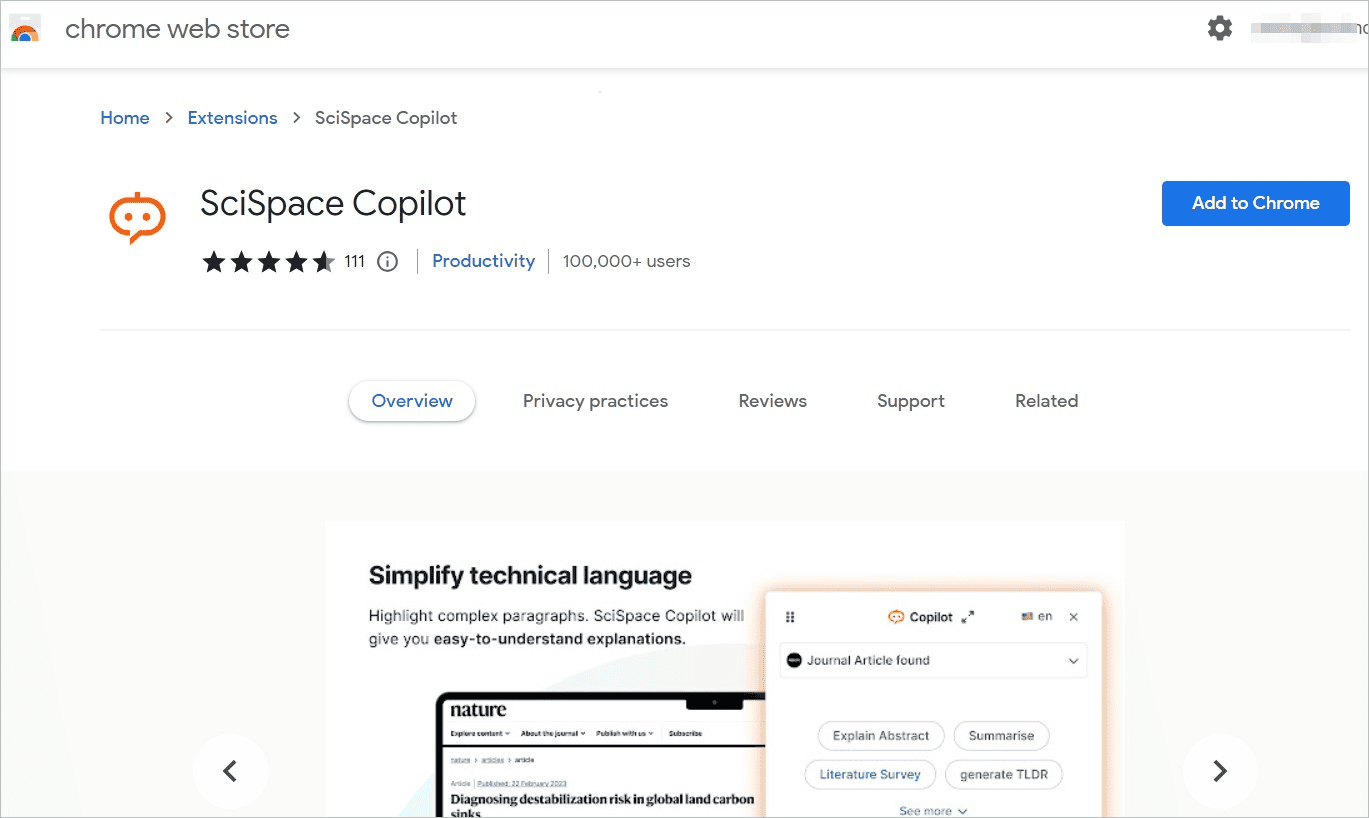Open the settings gear icon
Screen dimensions: 1369x818
pos(1220,28)
